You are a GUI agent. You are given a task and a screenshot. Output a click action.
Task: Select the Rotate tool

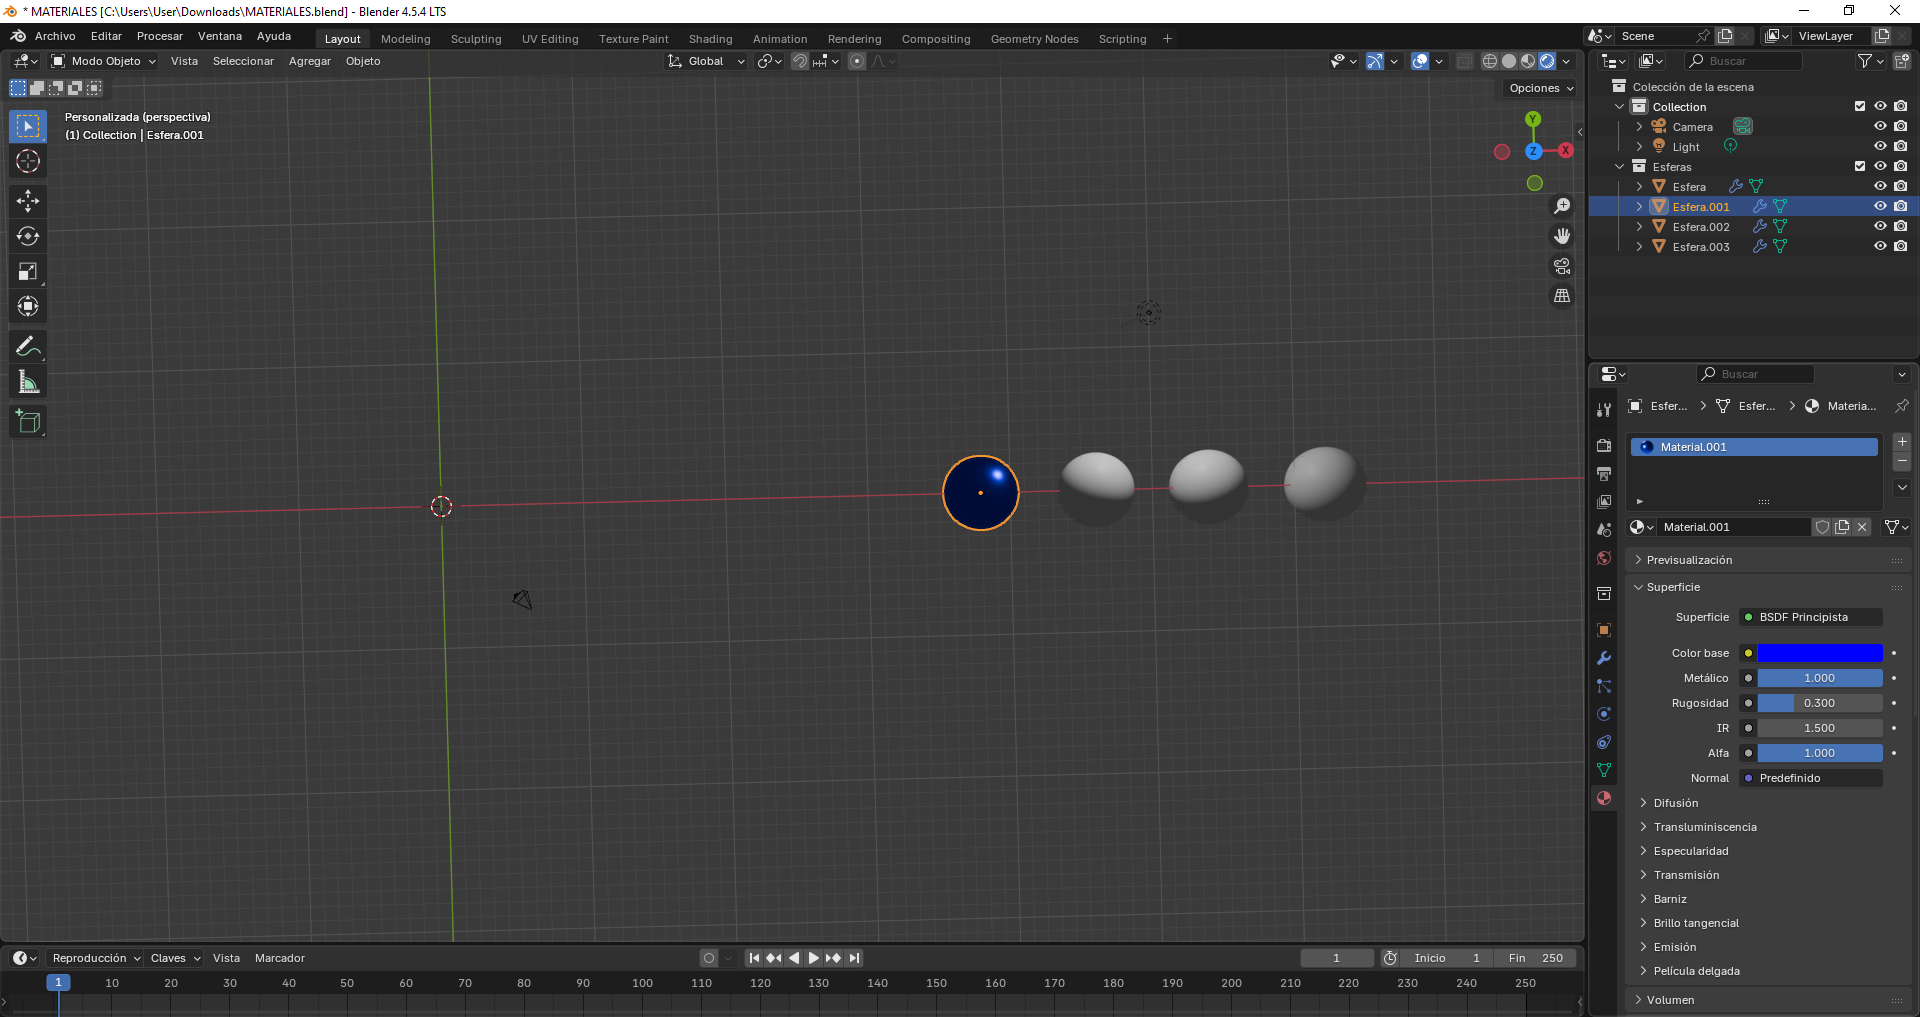[x=28, y=236]
